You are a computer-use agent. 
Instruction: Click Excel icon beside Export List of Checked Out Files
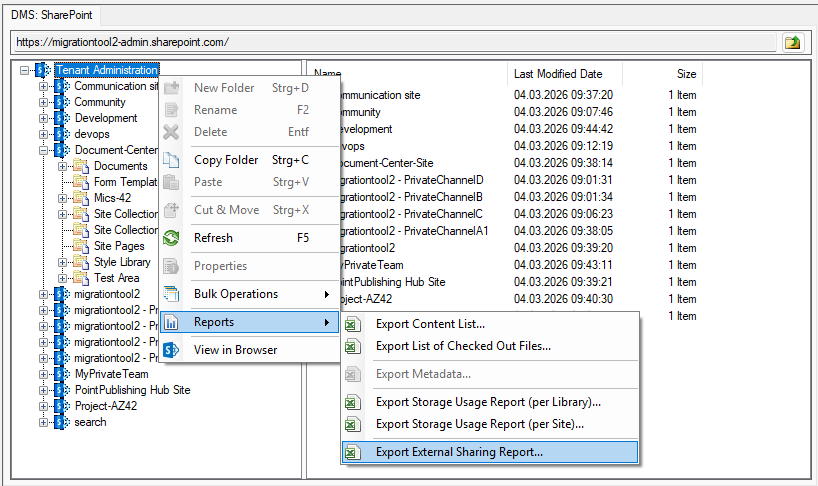[353, 346]
